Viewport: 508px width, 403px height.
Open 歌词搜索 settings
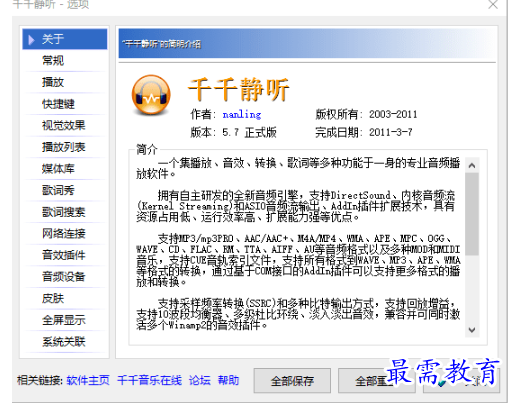tap(65, 212)
